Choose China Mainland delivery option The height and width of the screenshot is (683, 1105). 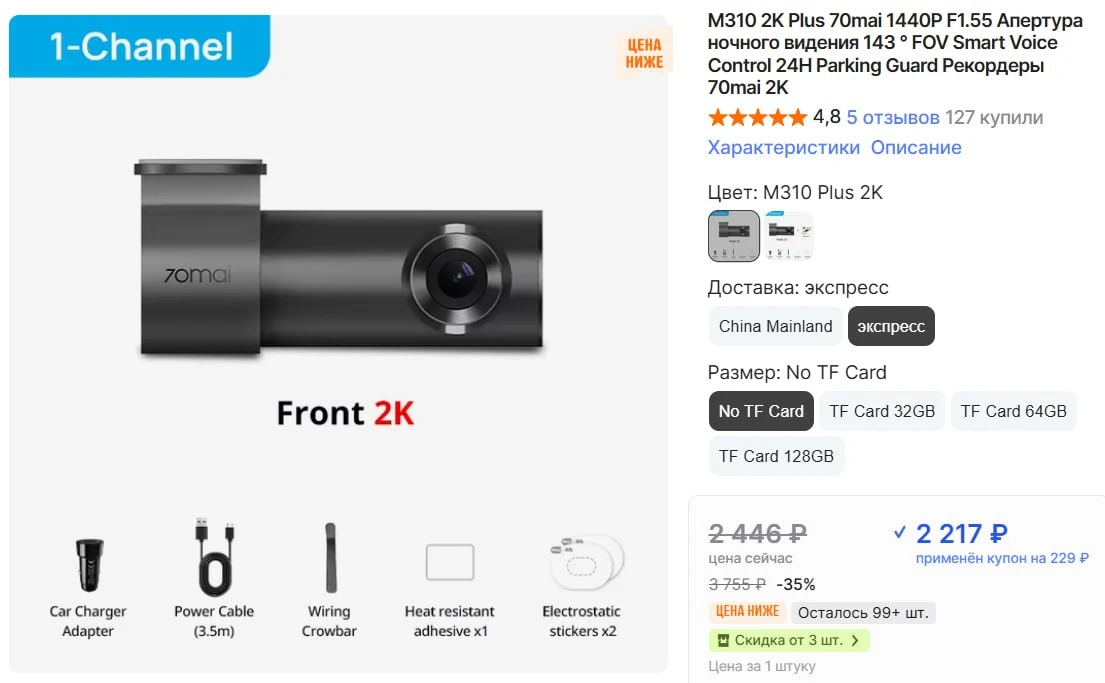pos(775,326)
